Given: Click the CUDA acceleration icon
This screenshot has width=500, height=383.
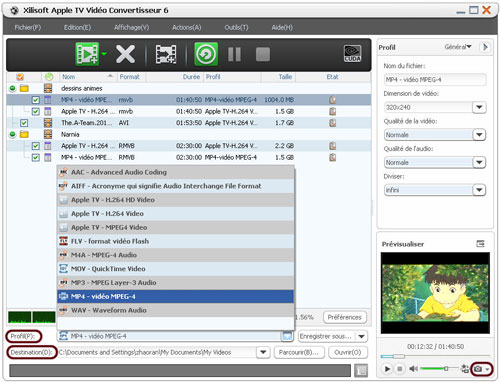Looking at the screenshot, I should pyautogui.click(x=352, y=54).
